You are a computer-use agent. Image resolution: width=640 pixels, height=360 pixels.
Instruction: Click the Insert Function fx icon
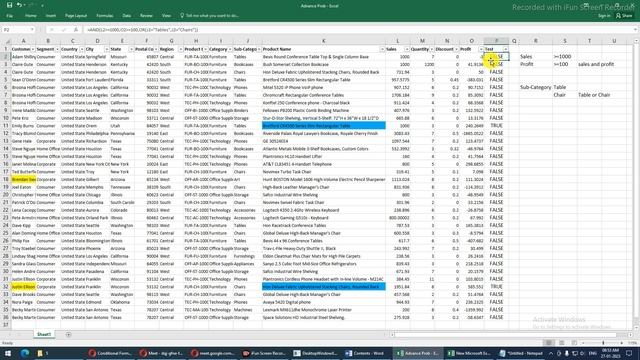tap(76, 30)
